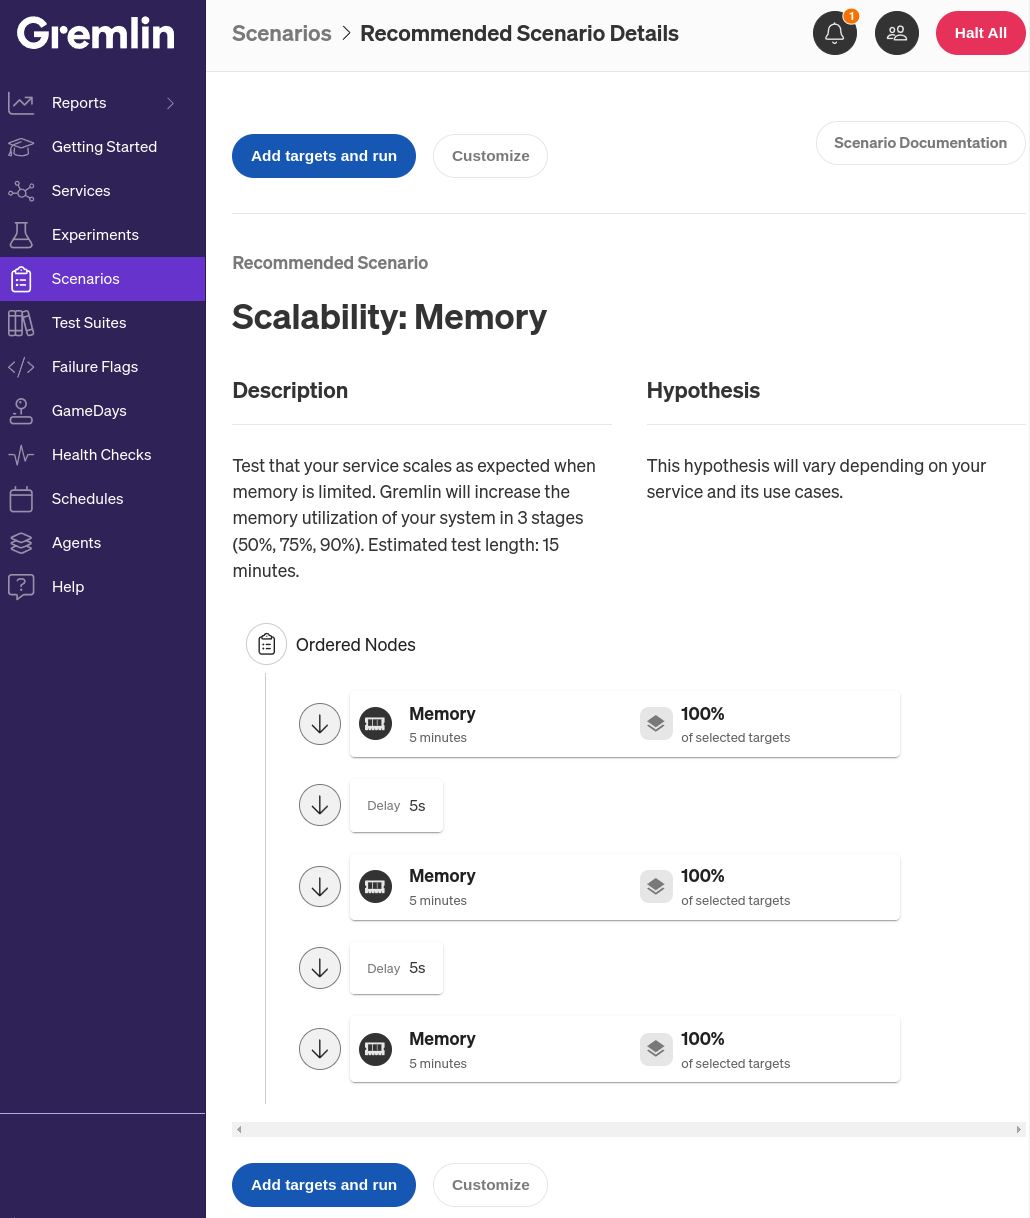Click the bottom Customize button
The width and height of the screenshot is (1030, 1218).
[x=491, y=1185]
